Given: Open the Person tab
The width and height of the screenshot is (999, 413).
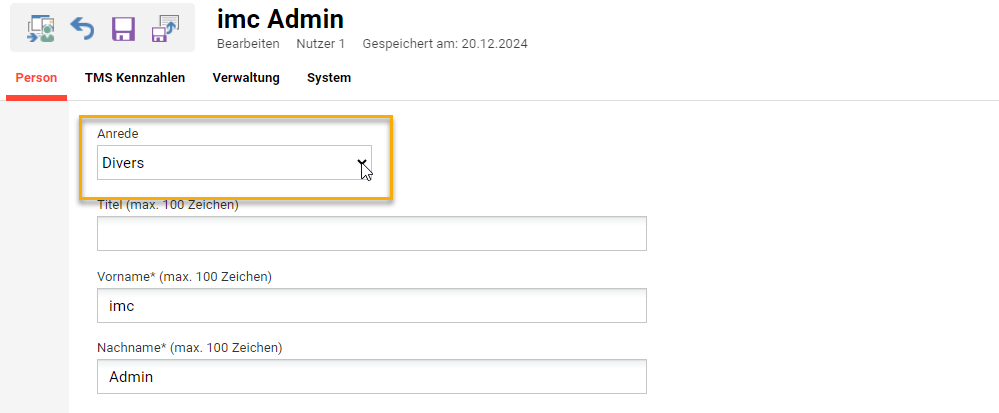Looking at the screenshot, I should [36, 78].
